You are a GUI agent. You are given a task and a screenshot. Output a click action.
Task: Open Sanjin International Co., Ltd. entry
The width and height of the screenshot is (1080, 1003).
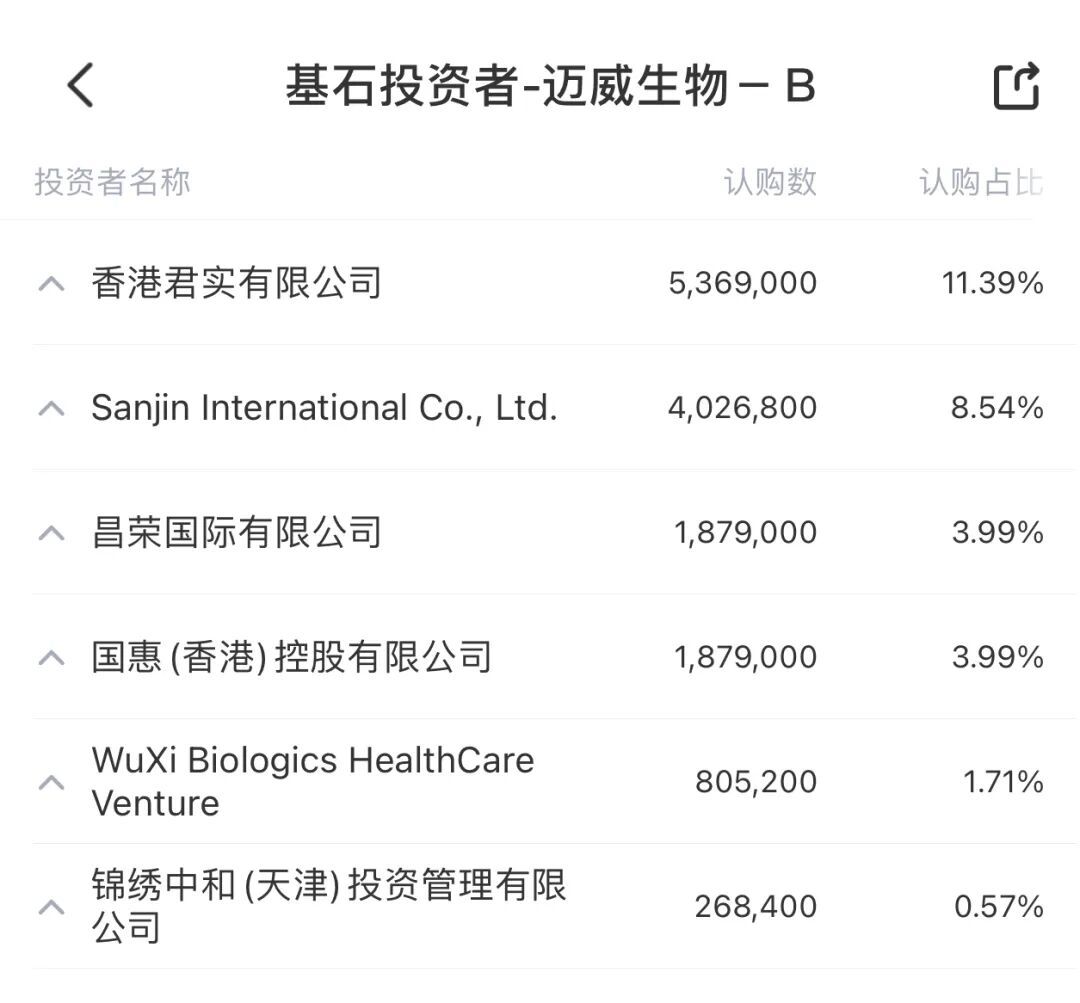[x=324, y=408]
